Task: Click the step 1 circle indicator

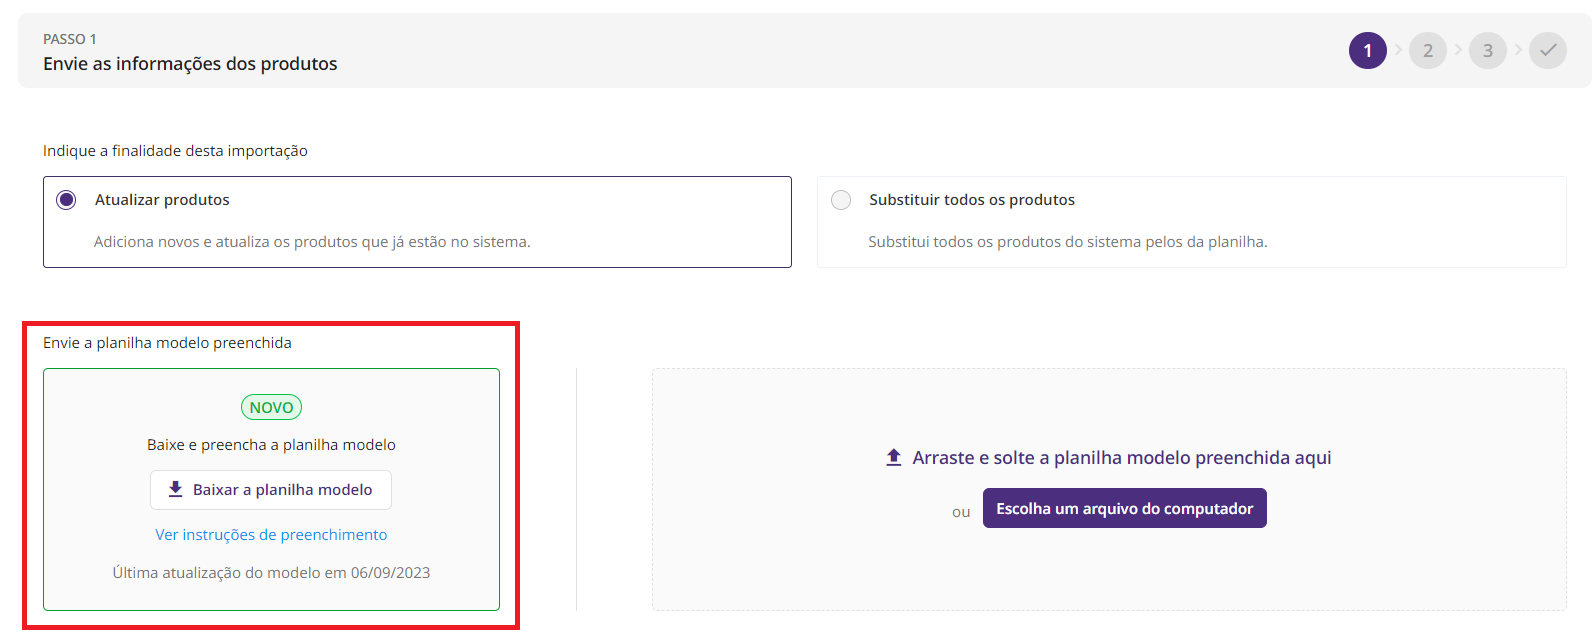Action: tap(1367, 51)
